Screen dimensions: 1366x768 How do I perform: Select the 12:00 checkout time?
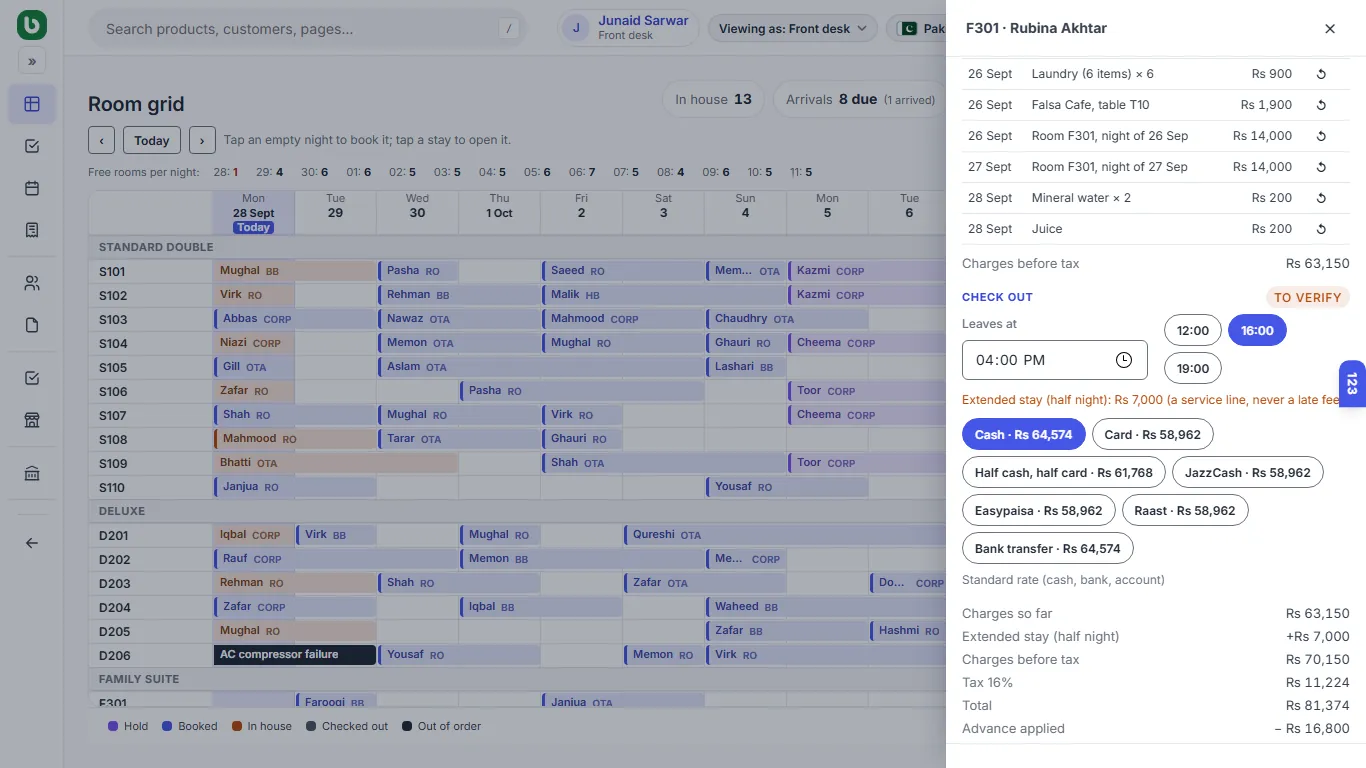[1193, 330]
